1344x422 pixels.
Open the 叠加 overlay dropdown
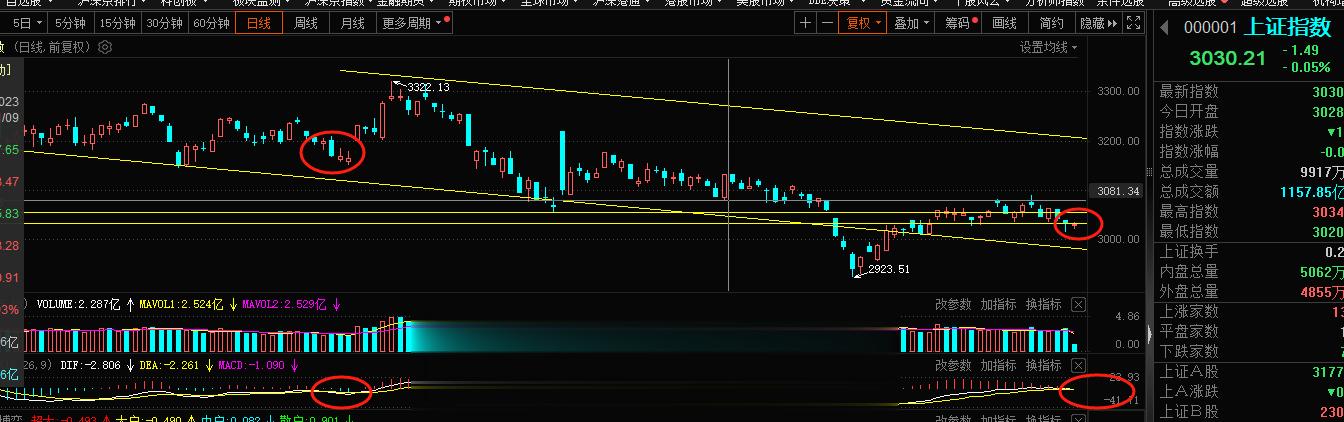tap(911, 23)
